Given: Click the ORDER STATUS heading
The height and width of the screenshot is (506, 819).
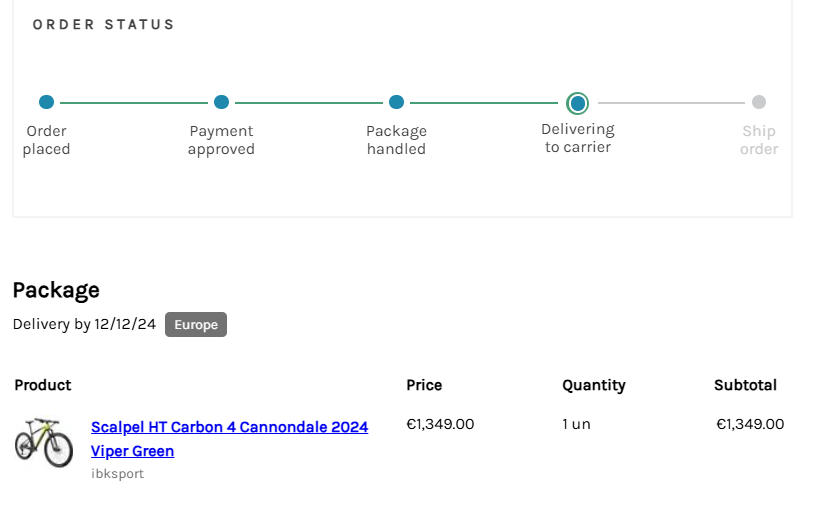Looking at the screenshot, I should [103, 24].
